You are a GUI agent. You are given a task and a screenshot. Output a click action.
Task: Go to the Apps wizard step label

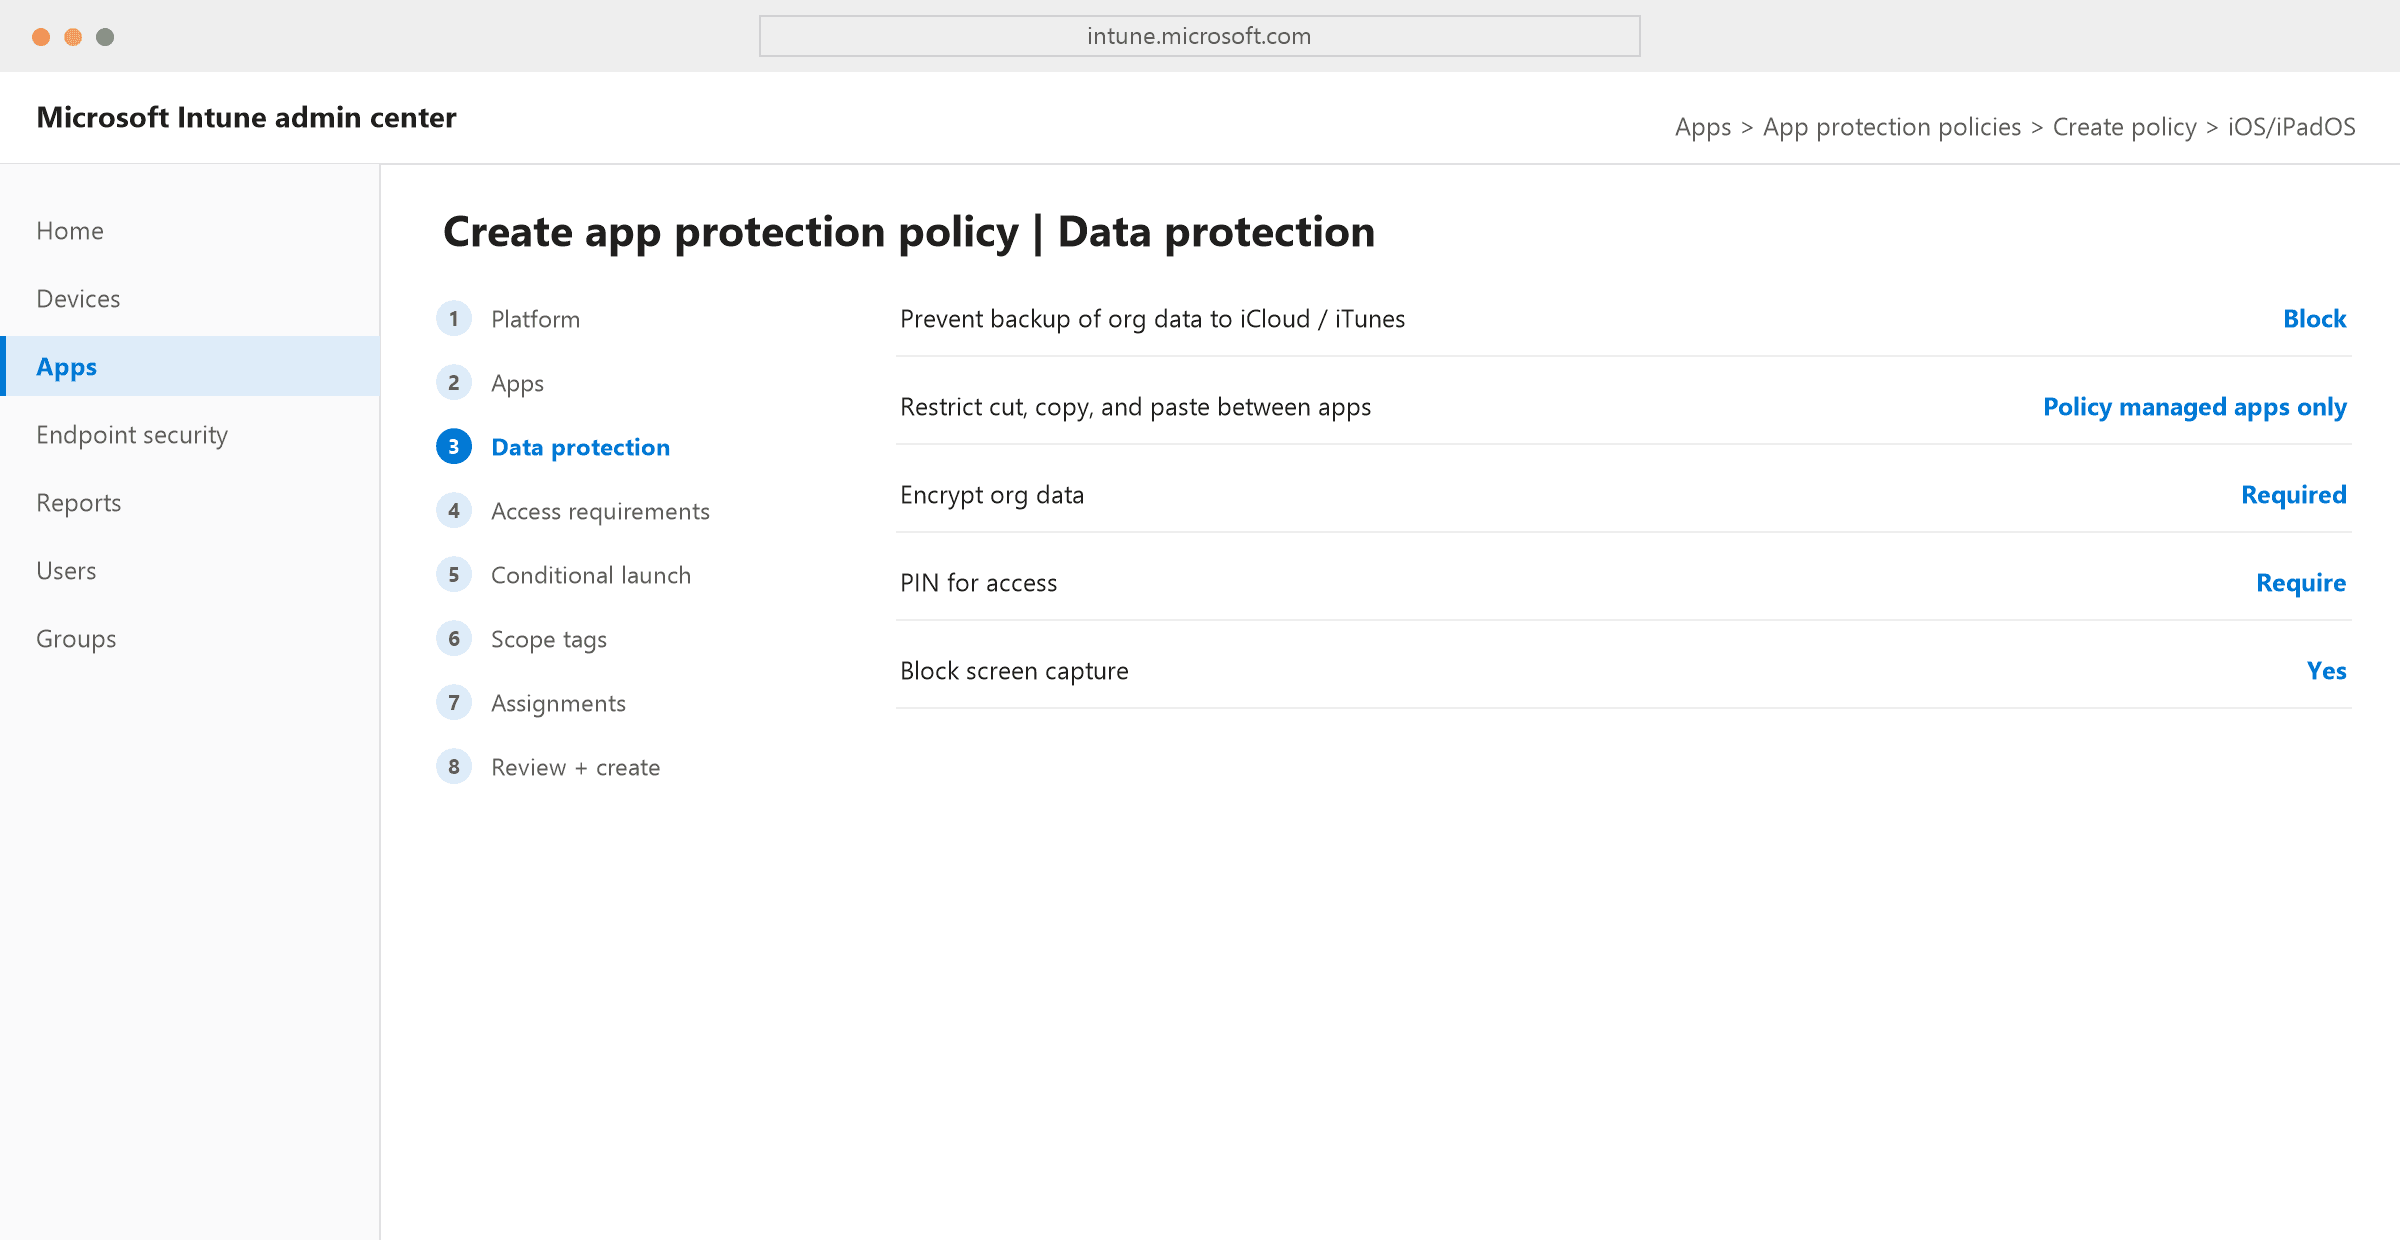point(517,384)
